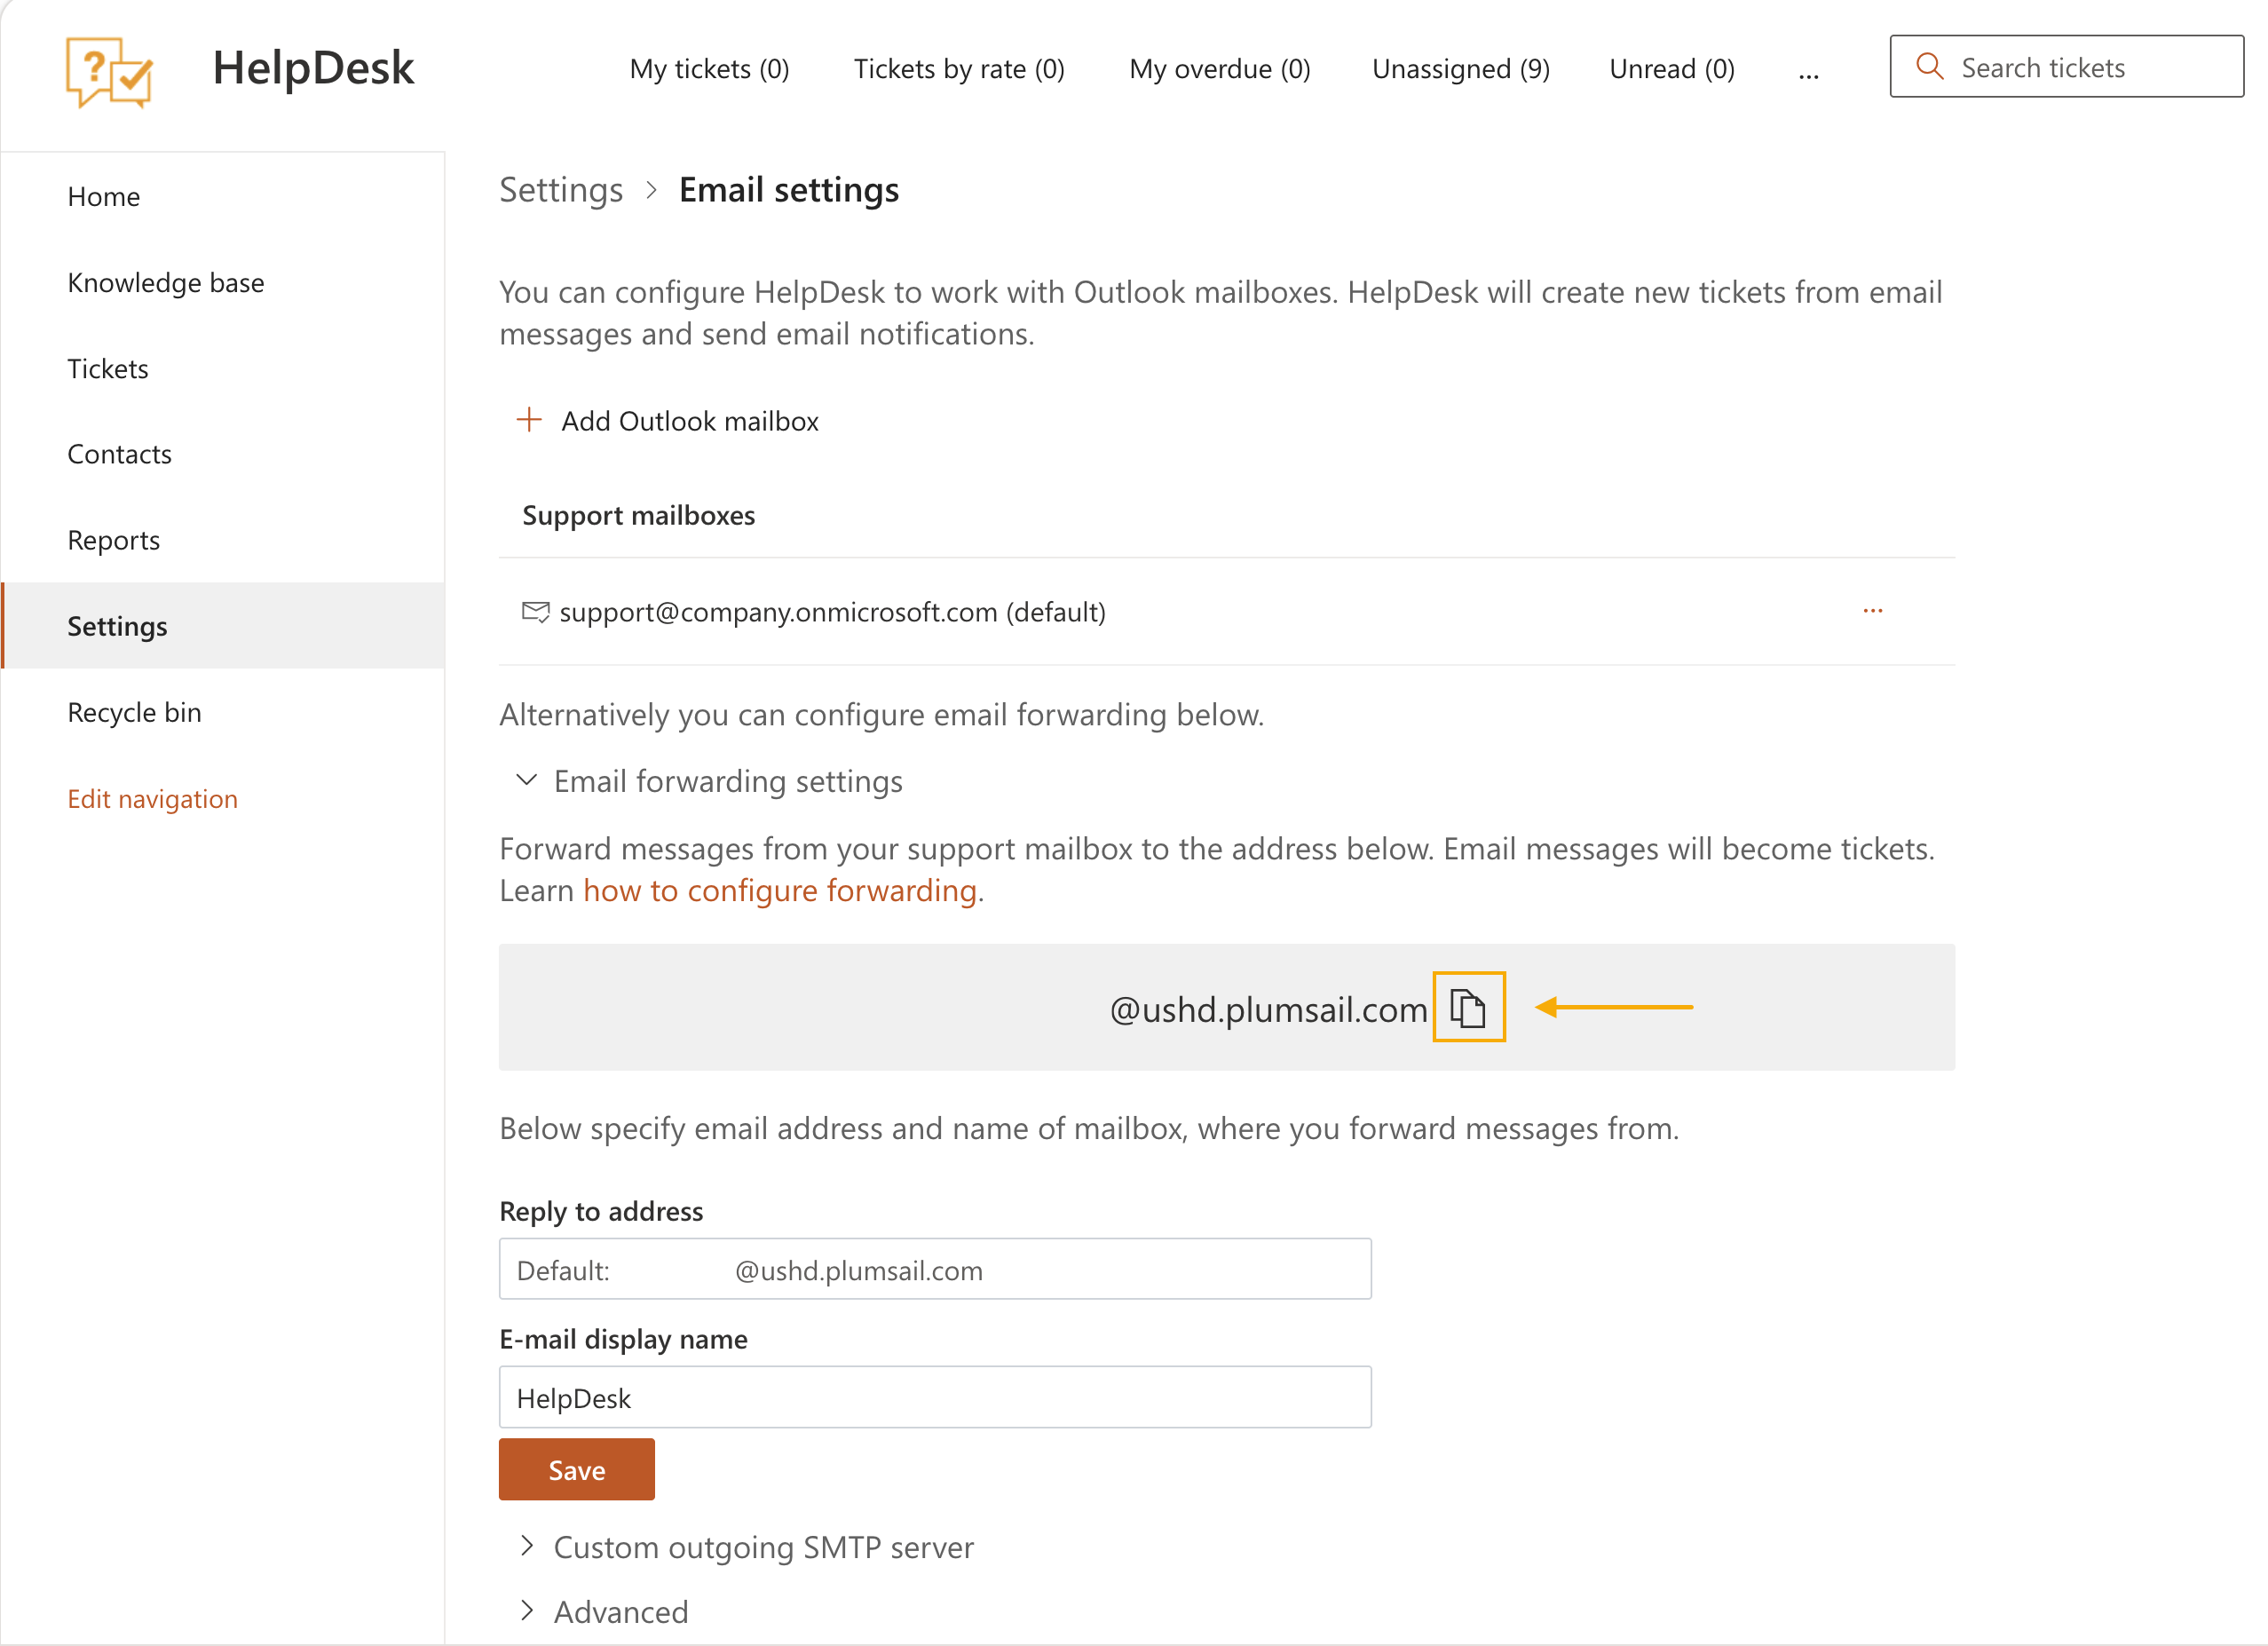Click the HelpDesk site title
Viewport: 2268px width, 1646px height.
click(x=313, y=68)
